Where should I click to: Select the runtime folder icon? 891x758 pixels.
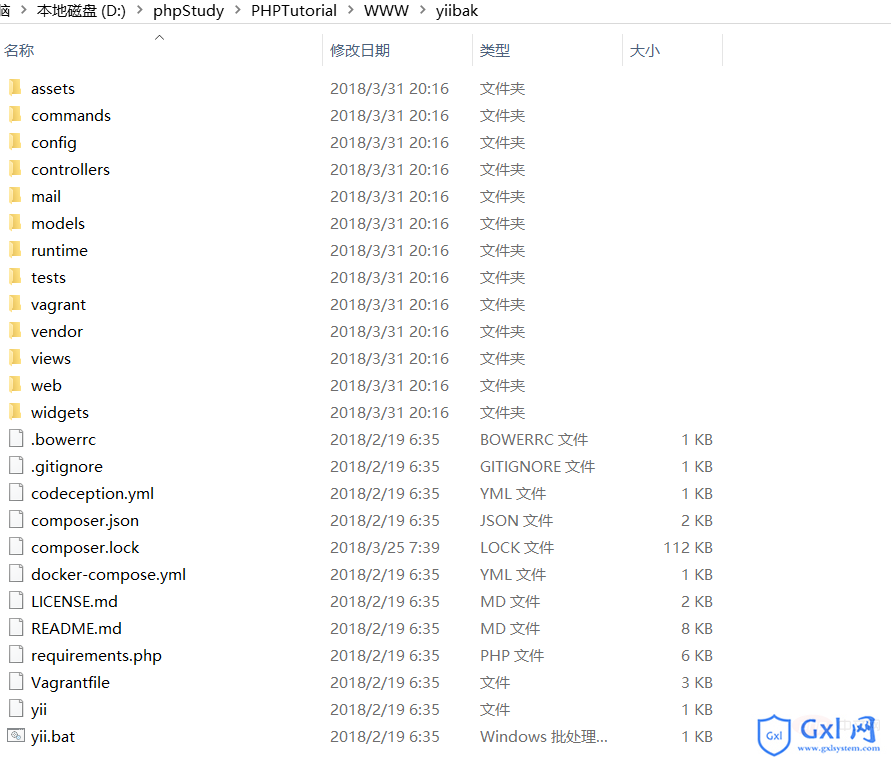click(x=15, y=250)
